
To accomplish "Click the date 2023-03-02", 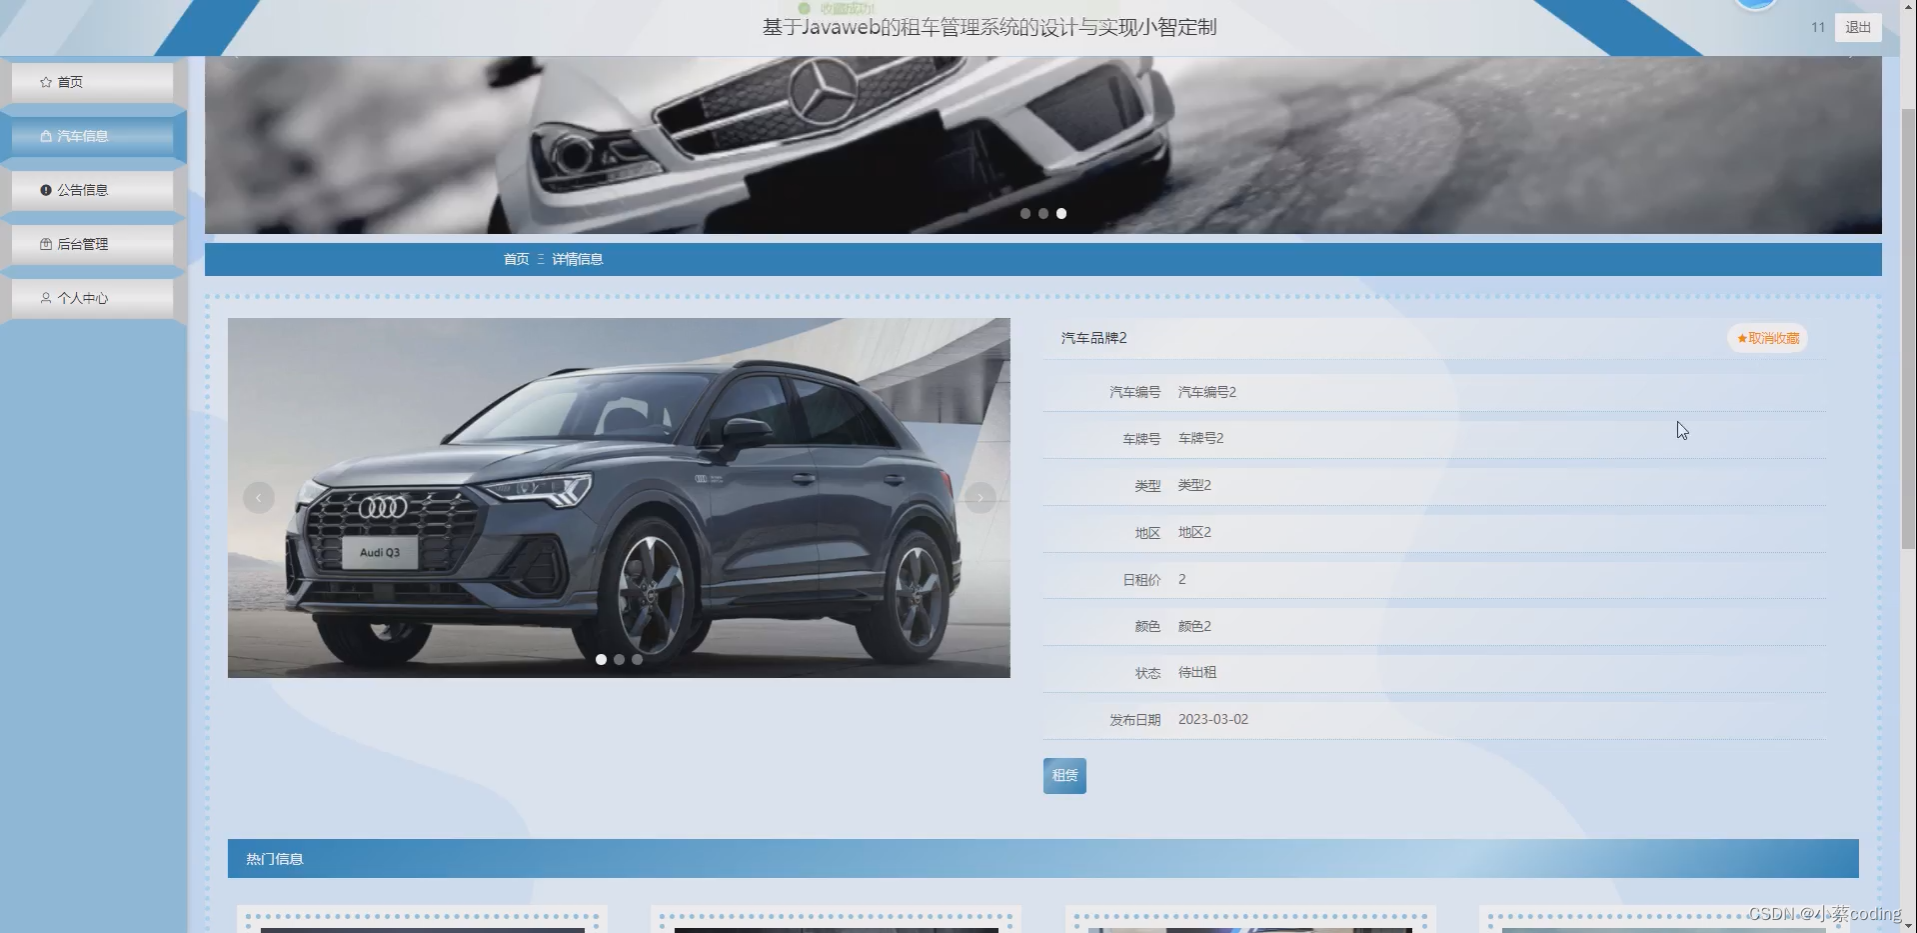I will point(1213,719).
